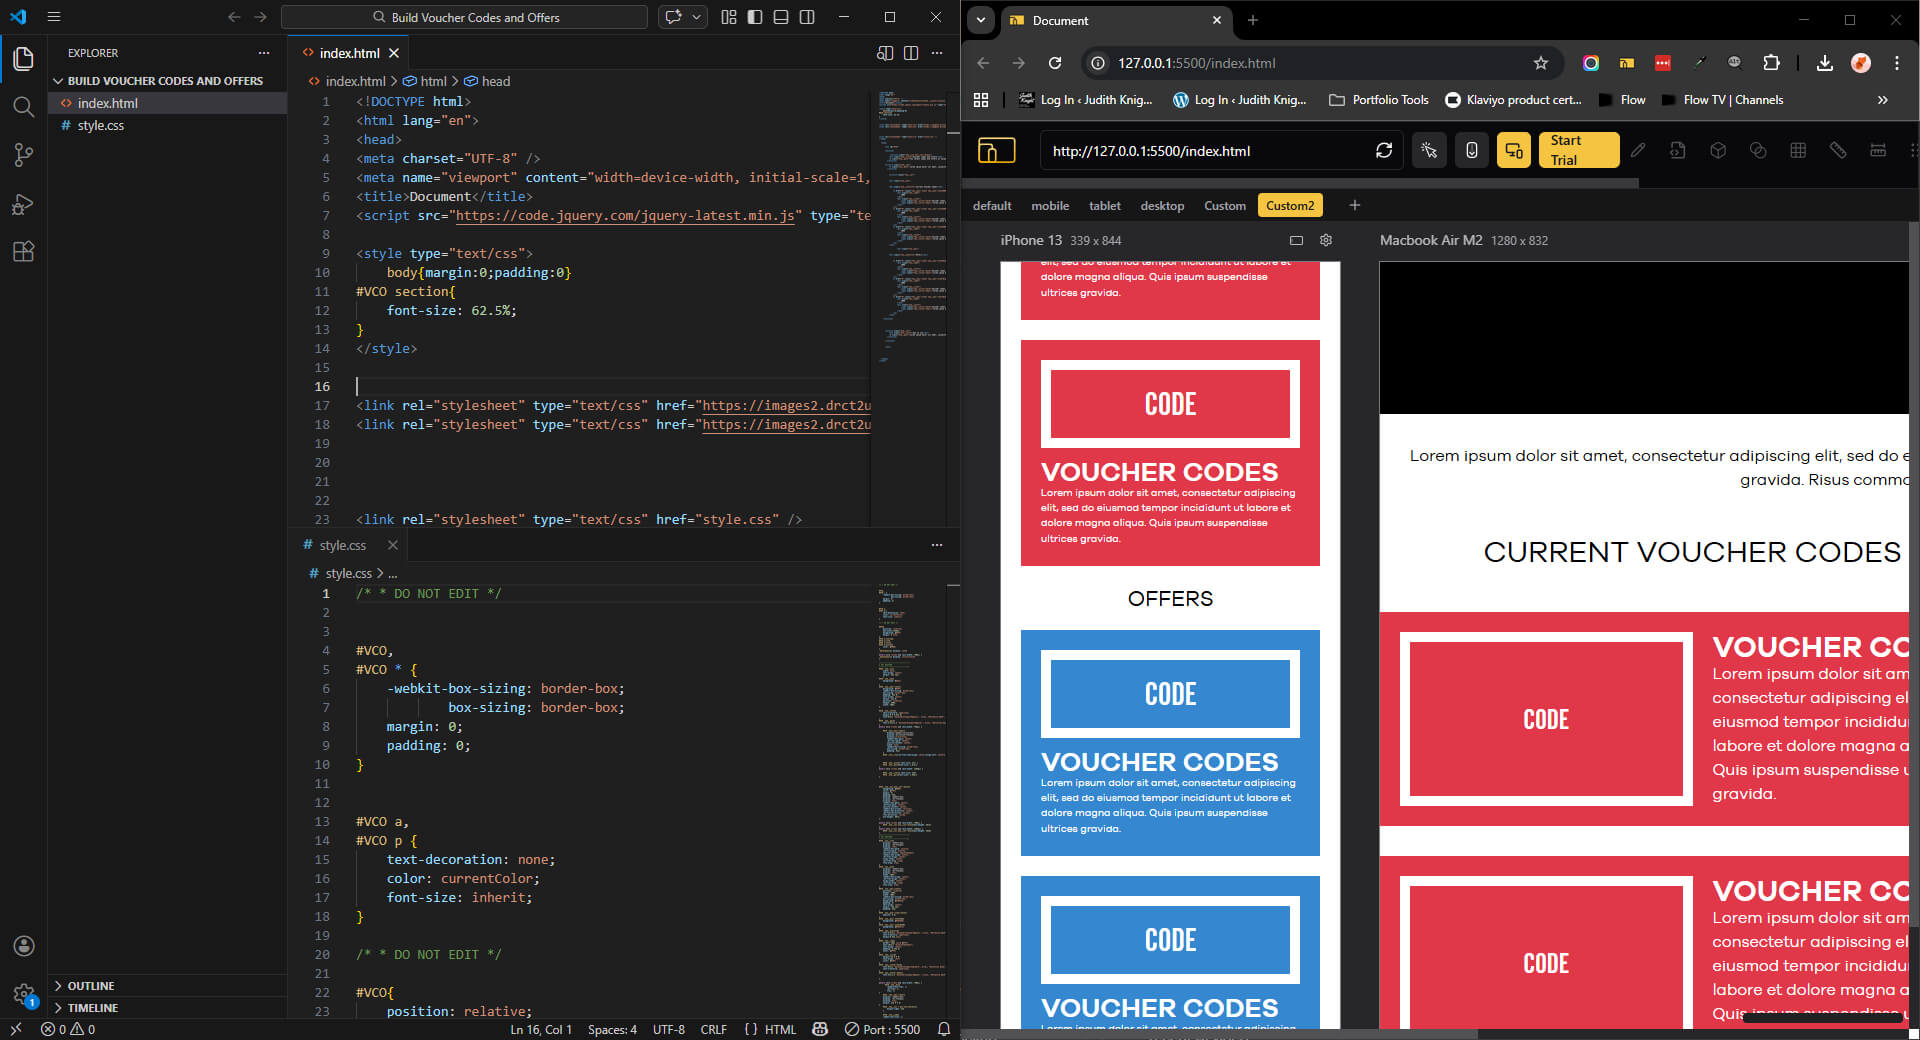Open Explorer views and more actions ellipsis

click(x=264, y=53)
